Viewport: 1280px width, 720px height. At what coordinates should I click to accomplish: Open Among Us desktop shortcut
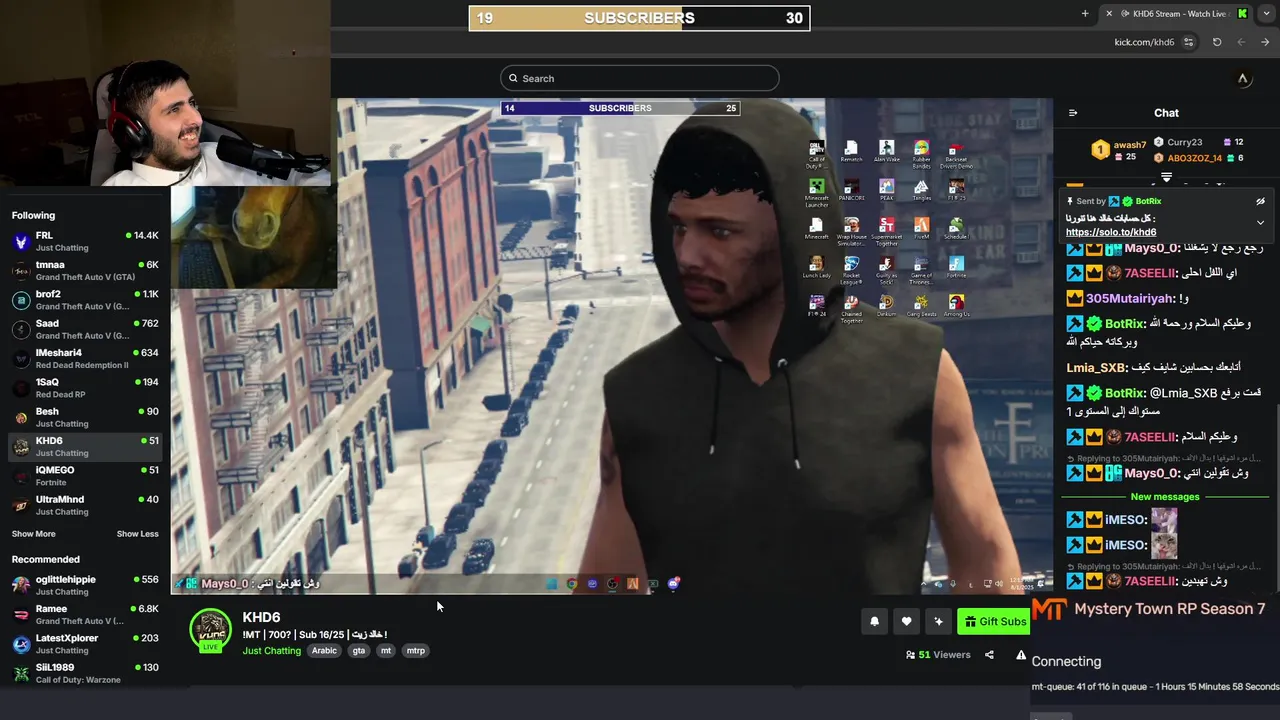956,305
